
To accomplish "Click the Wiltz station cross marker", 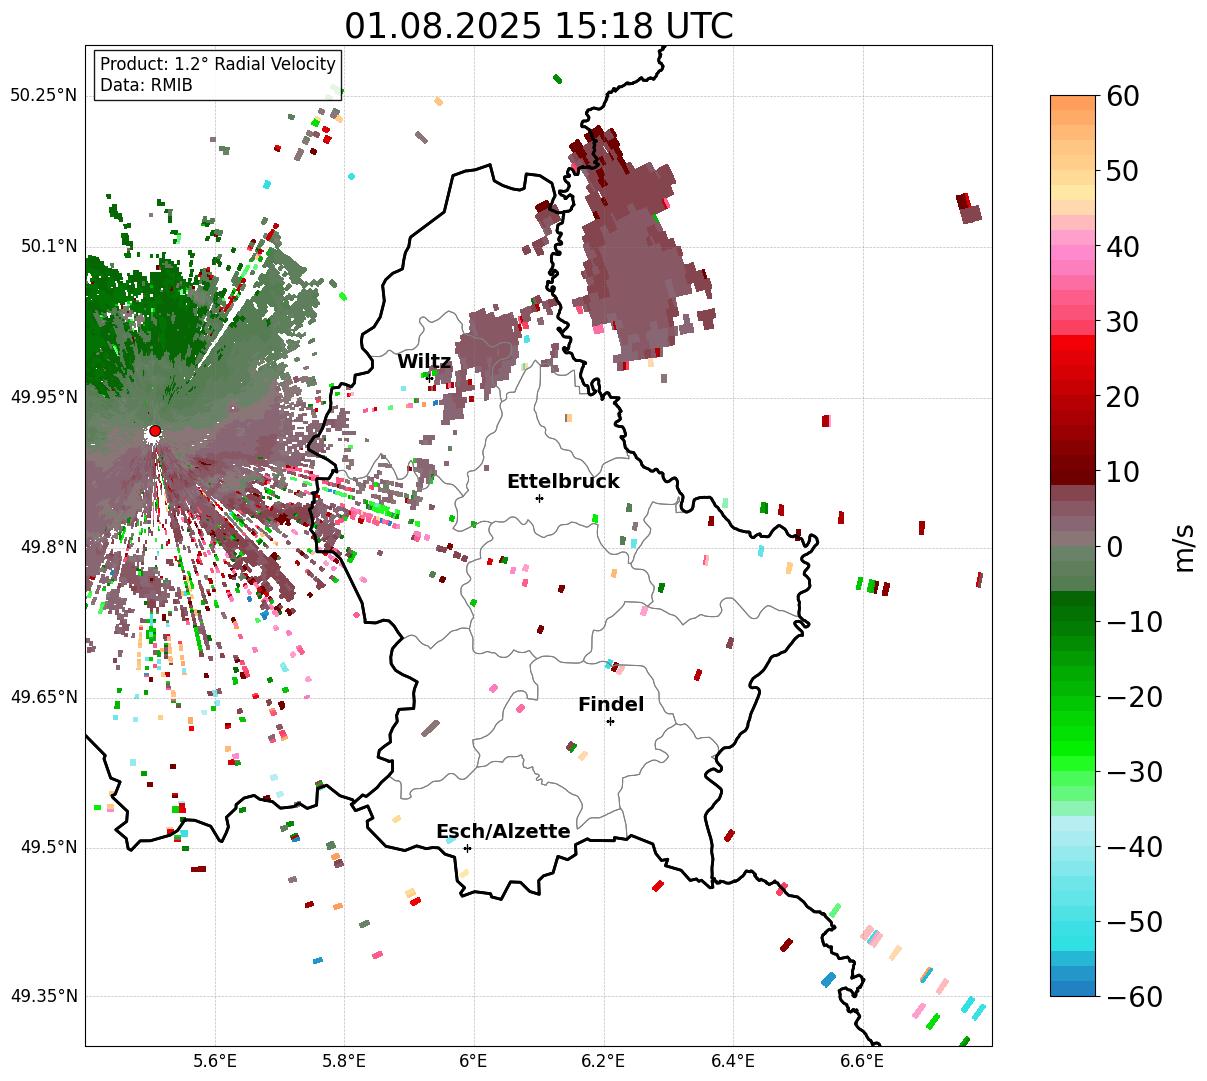I will (x=430, y=378).
